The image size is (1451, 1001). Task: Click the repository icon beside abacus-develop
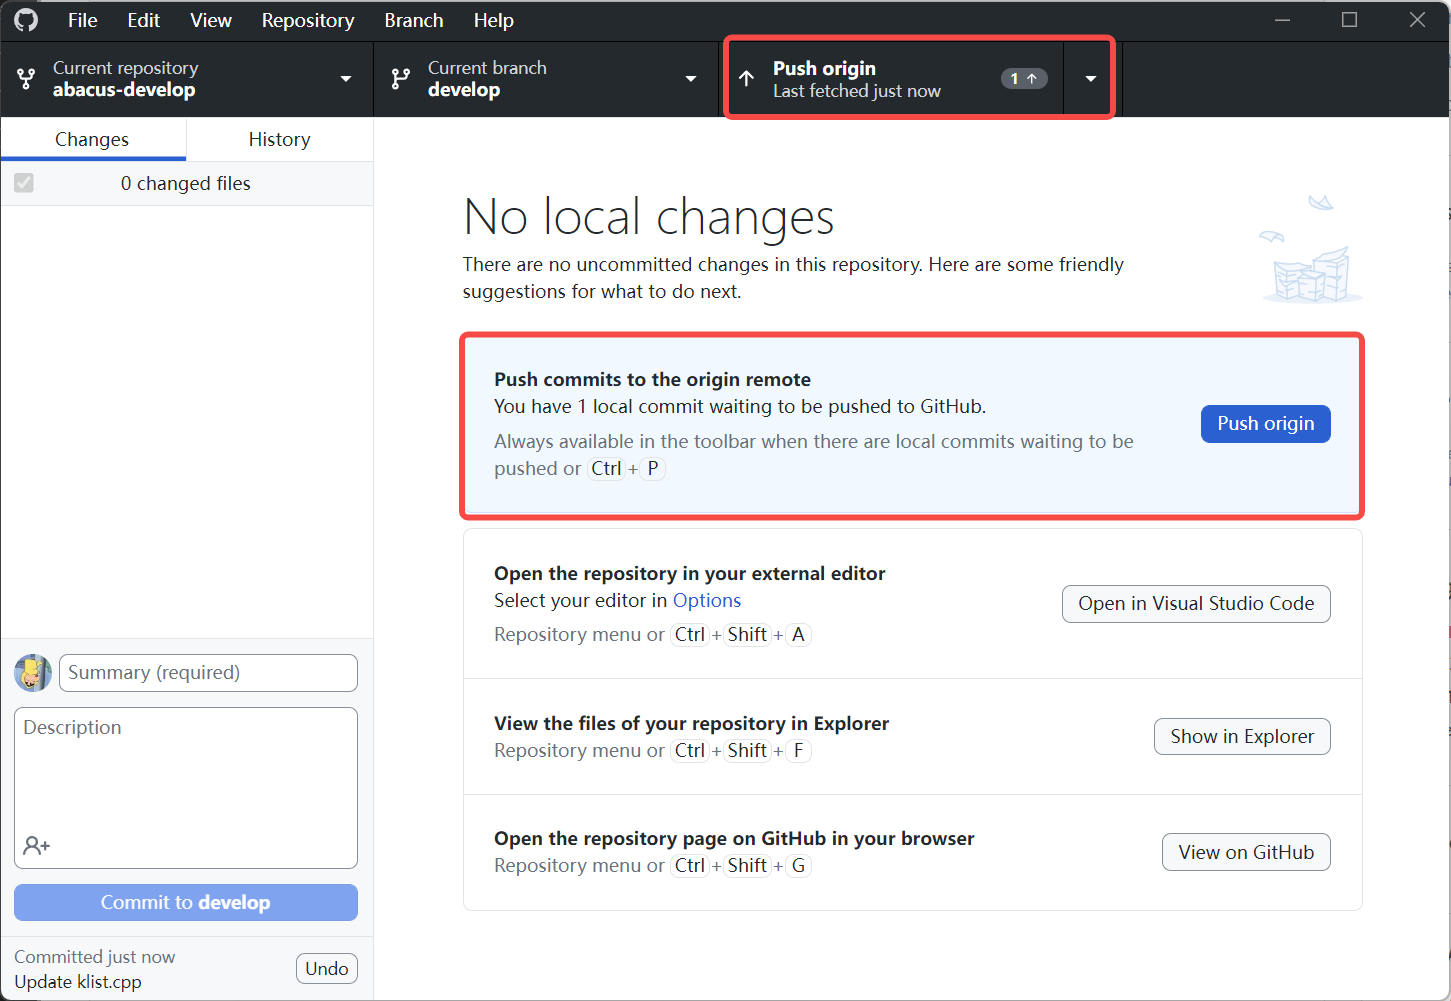27,79
